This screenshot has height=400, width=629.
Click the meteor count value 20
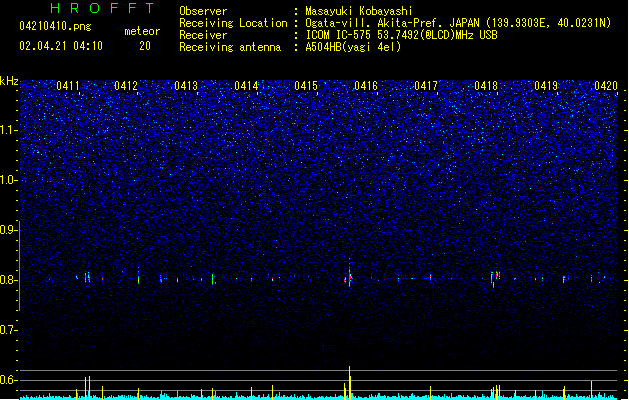(145, 46)
